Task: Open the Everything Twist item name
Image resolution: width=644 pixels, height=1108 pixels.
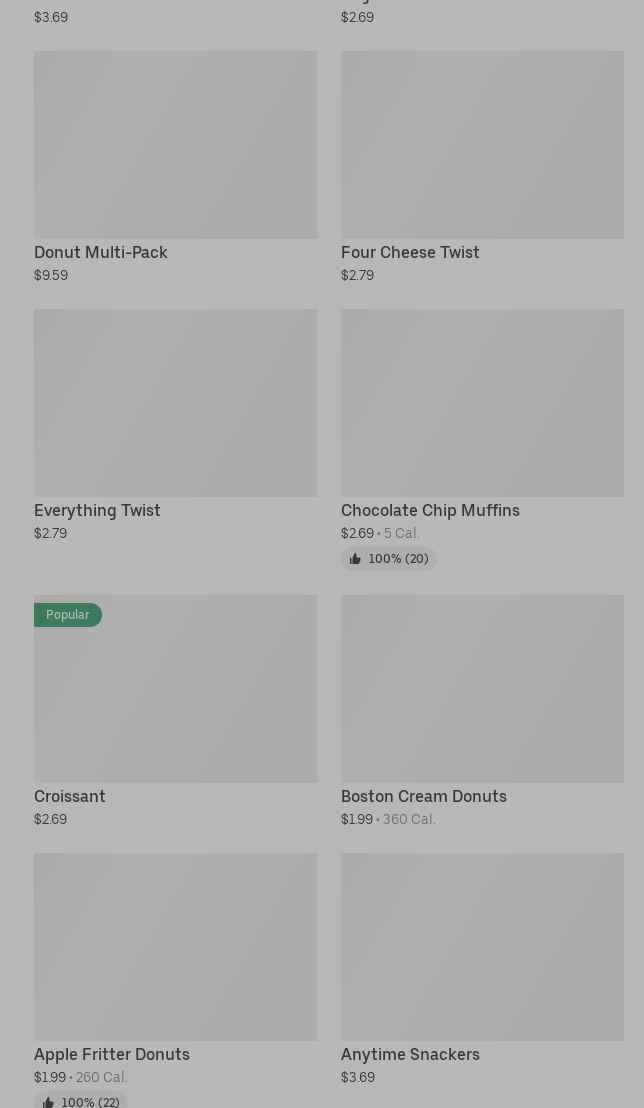Action: click(x=97, y=510)
